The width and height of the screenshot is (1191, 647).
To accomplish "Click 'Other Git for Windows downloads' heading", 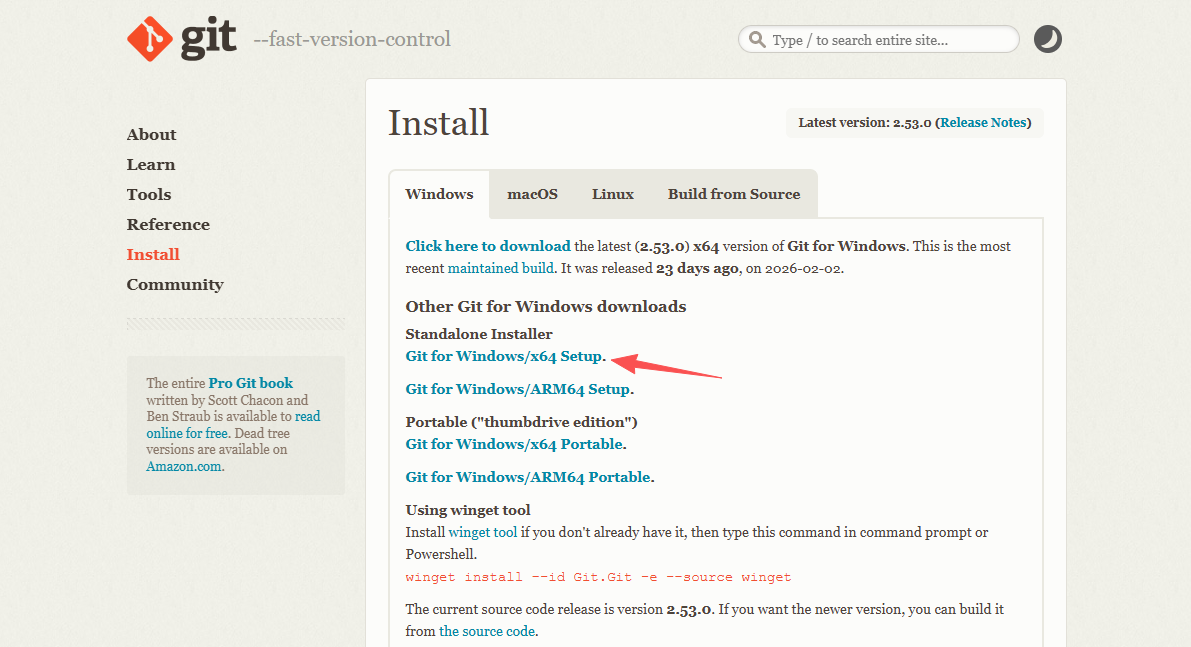I will [545, 307].
